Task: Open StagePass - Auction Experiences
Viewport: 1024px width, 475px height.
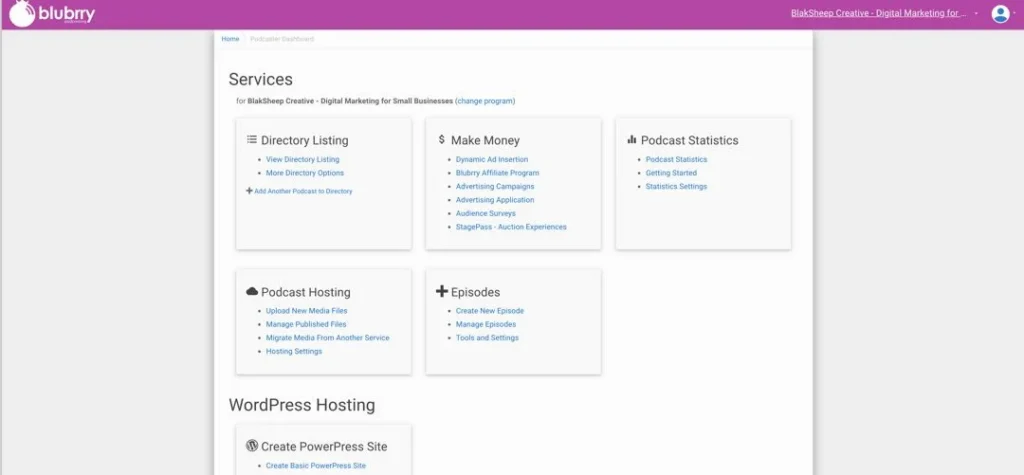Action: pyautogui.click(x=511, y=227)
